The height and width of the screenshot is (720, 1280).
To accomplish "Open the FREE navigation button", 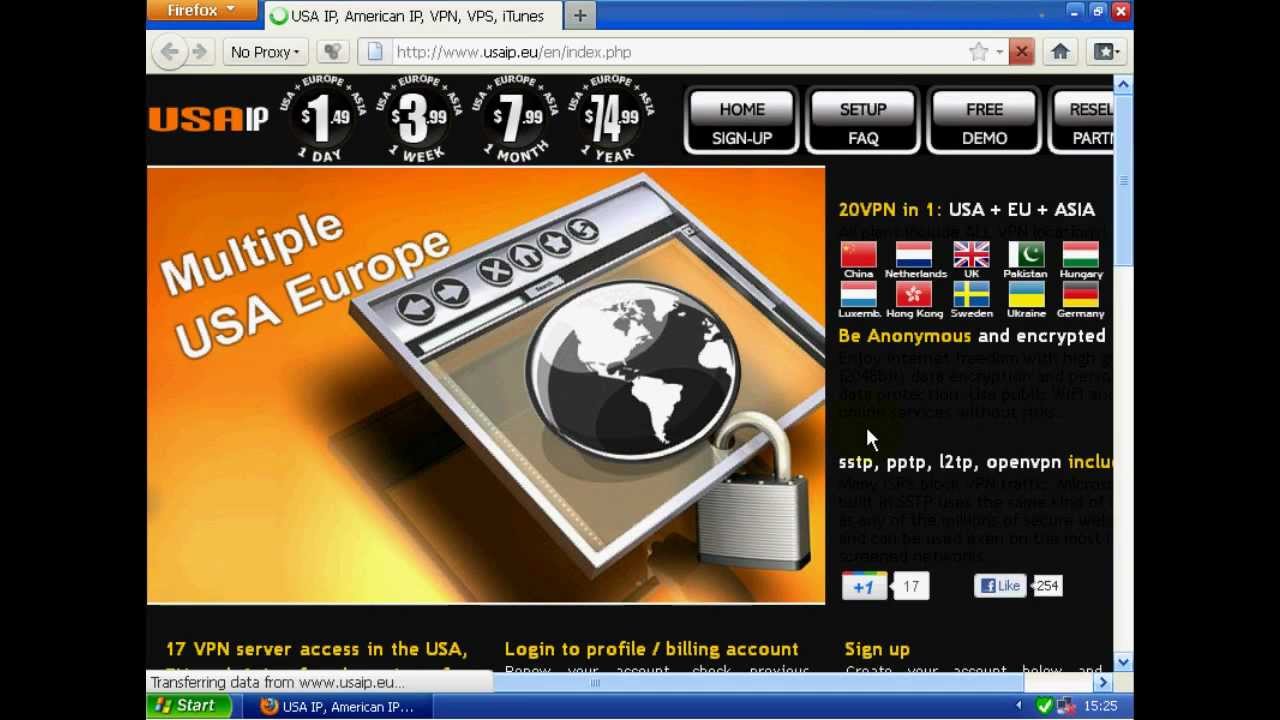I will [x=984, y=109].
